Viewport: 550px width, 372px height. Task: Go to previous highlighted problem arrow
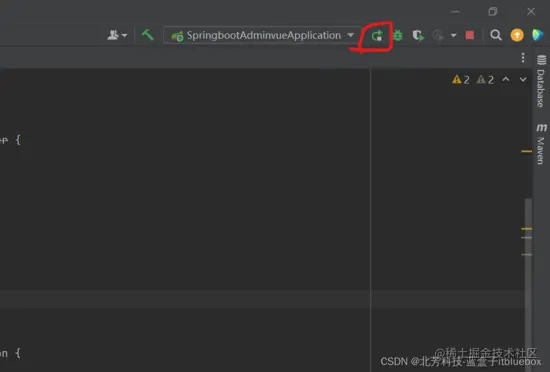pyautogui.click(x=506, y=79)
